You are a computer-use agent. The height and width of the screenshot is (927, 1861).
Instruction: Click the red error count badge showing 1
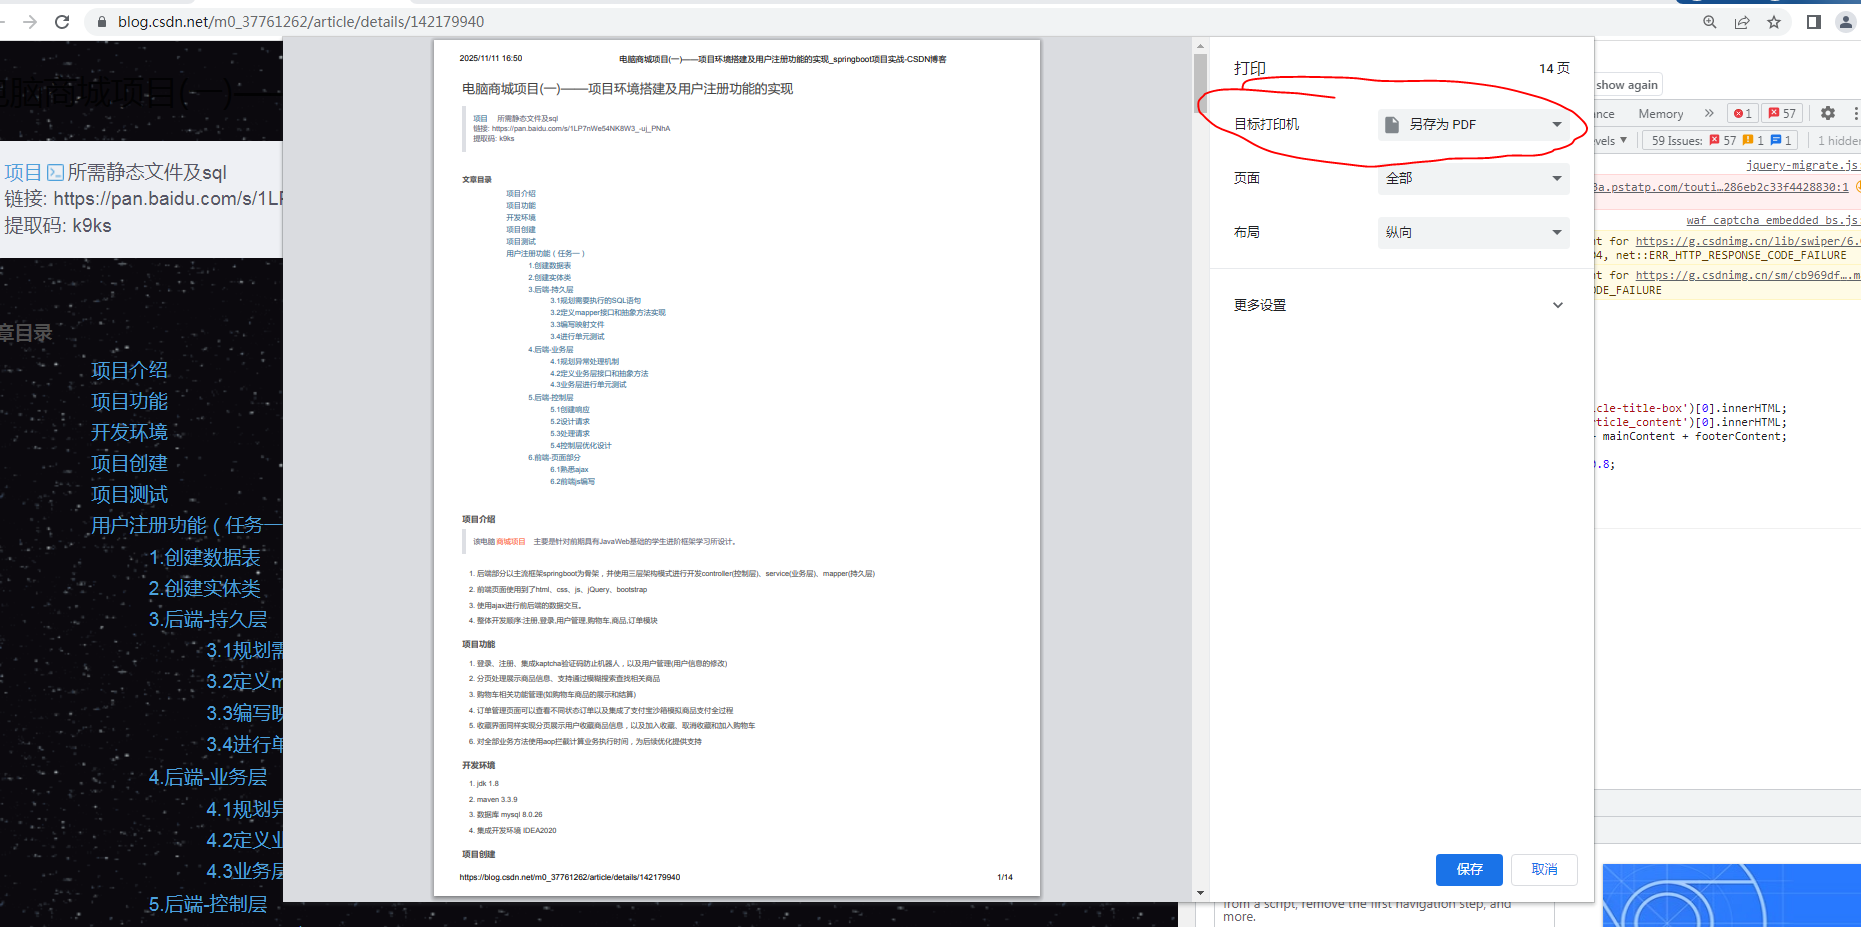pos(1743,113)
